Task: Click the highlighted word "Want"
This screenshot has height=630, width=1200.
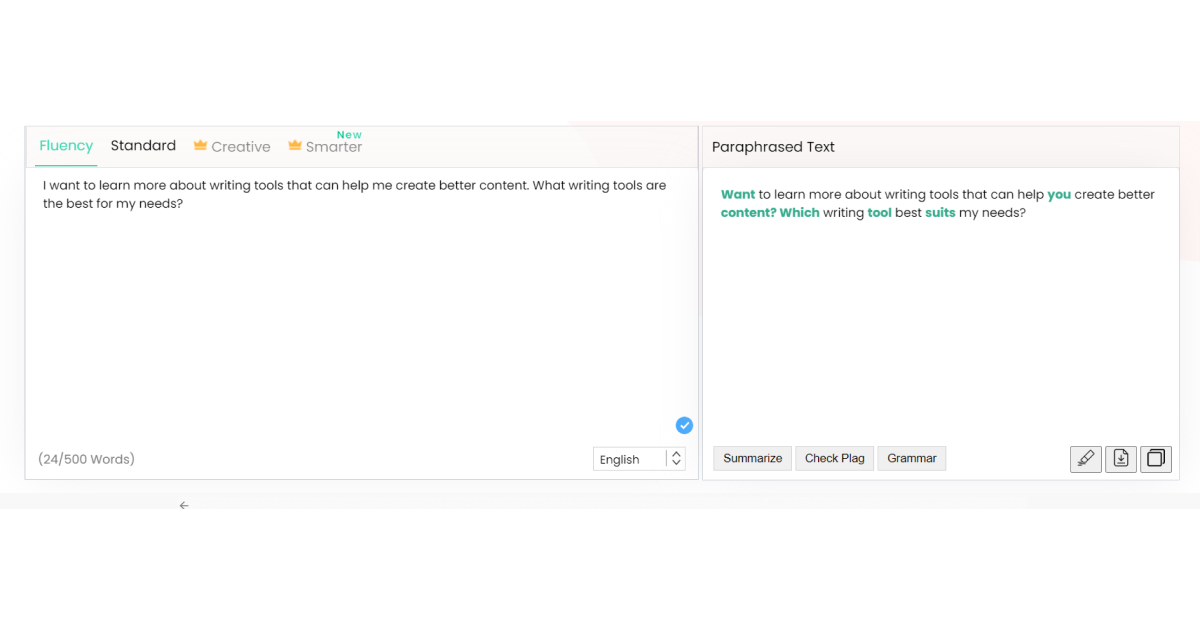Action: 738,195
